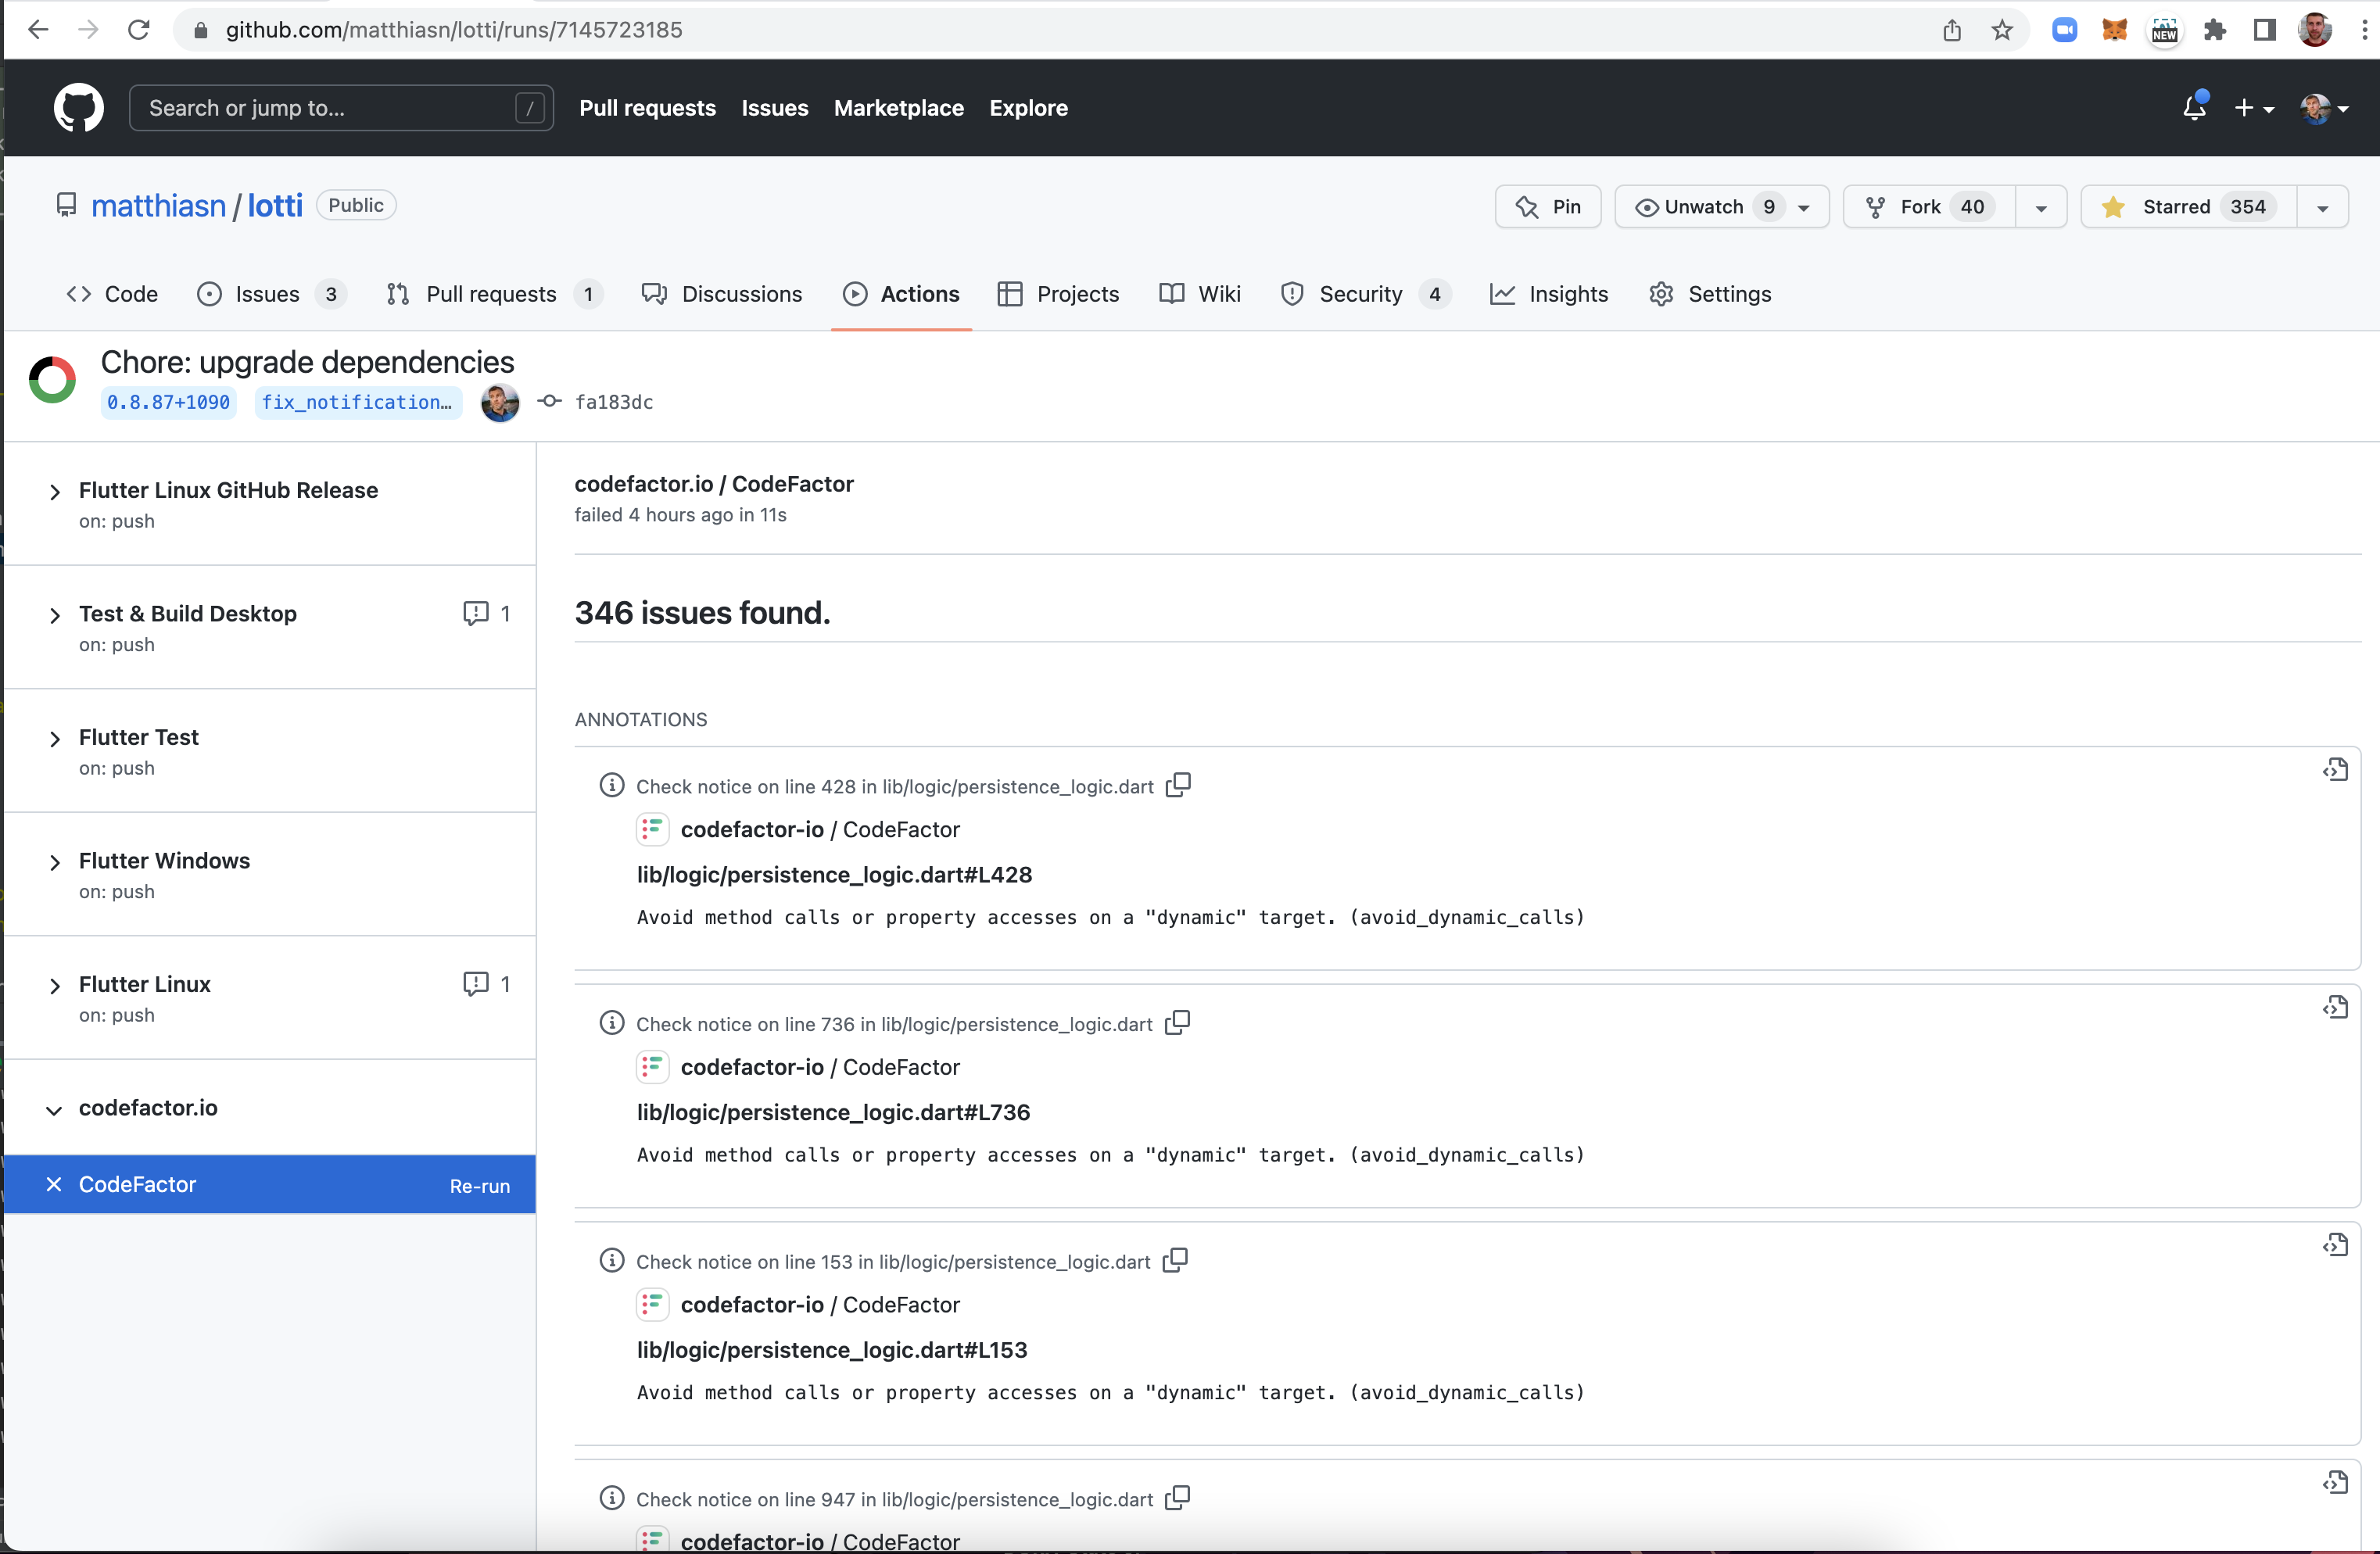Screen dimensions: 2380x1554
Task: View workflow file icon beside first annotation
Action: click(2336, 768)
